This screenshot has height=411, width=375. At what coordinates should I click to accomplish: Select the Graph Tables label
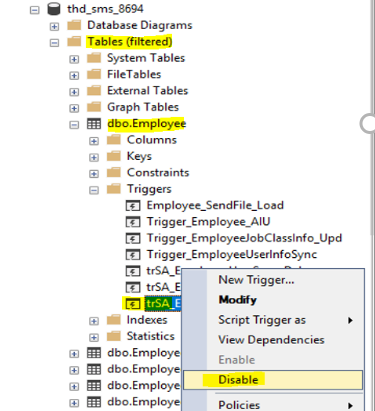click(x=143, y=107)
